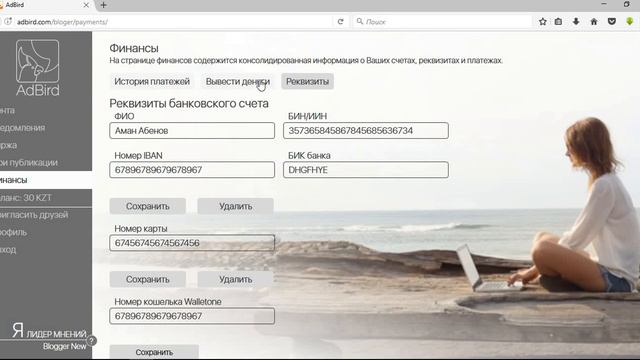The height and width of the screenshot is (360, 640).
Task: Save Walletone wallet with Сохранить
Action: click(x=154, y=352)
